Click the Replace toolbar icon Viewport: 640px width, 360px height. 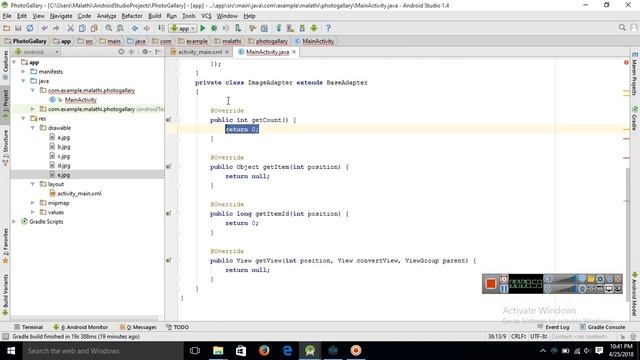coord(120,28)
